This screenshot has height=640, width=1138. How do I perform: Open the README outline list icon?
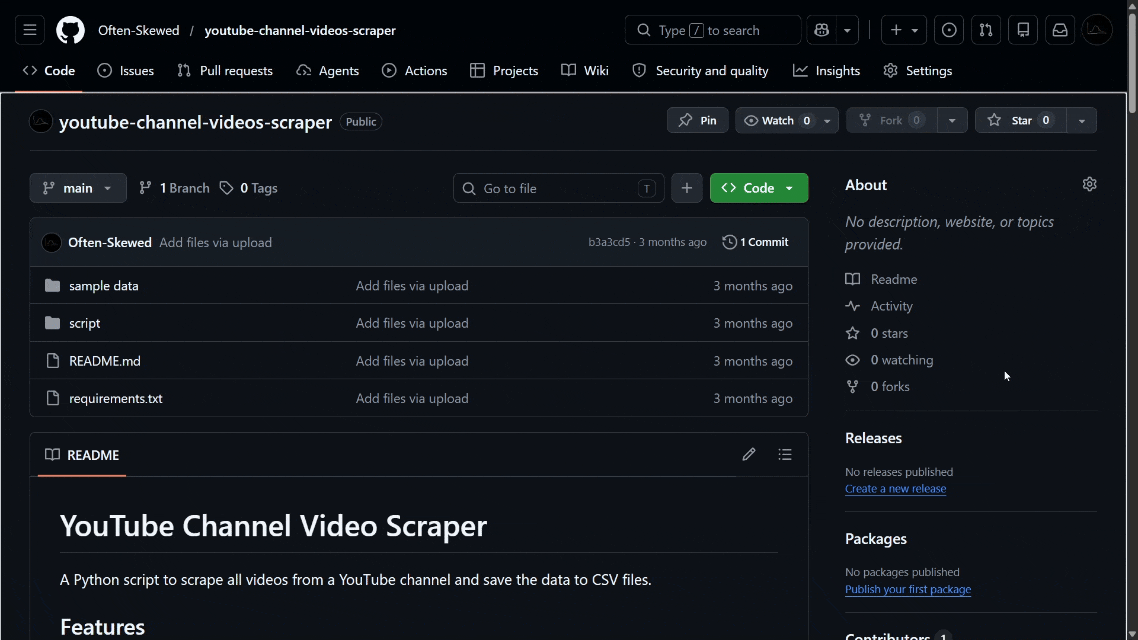[785, 455]
